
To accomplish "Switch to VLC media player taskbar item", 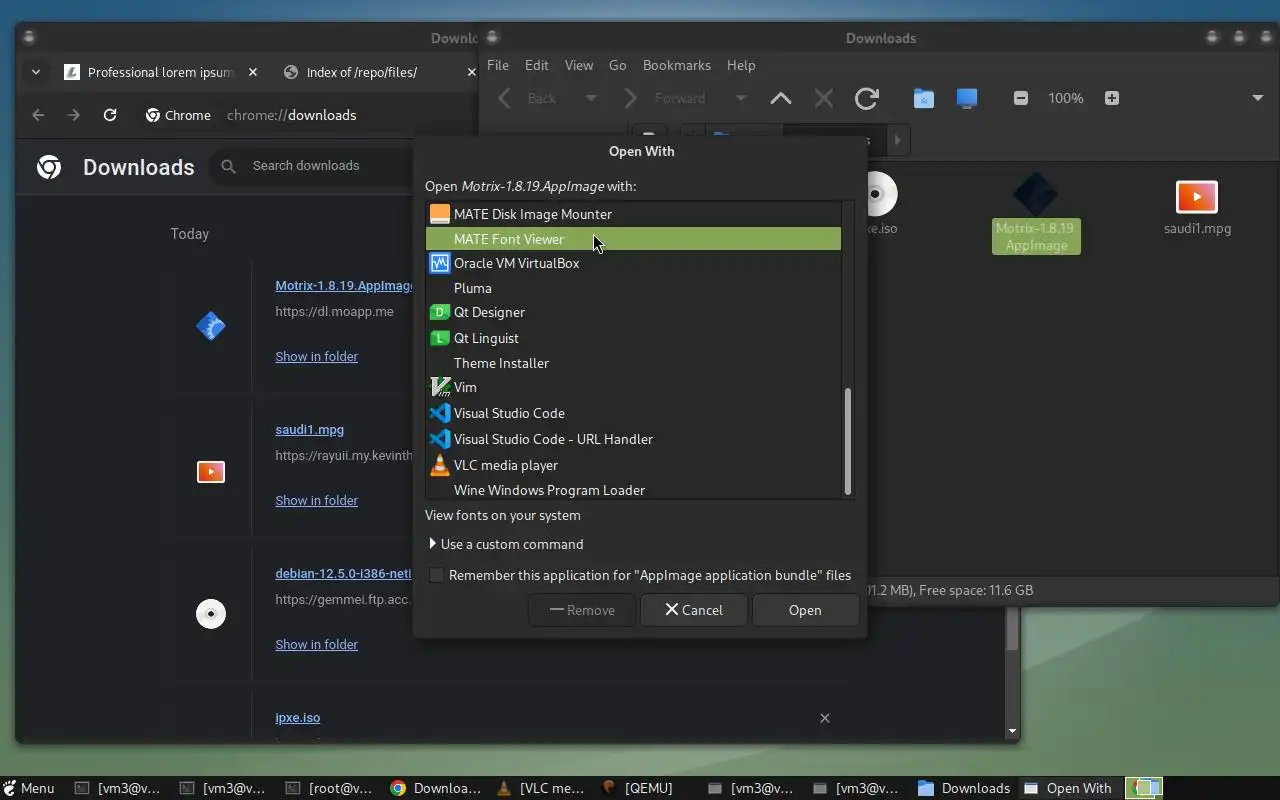I will click(x=541, y=788).
